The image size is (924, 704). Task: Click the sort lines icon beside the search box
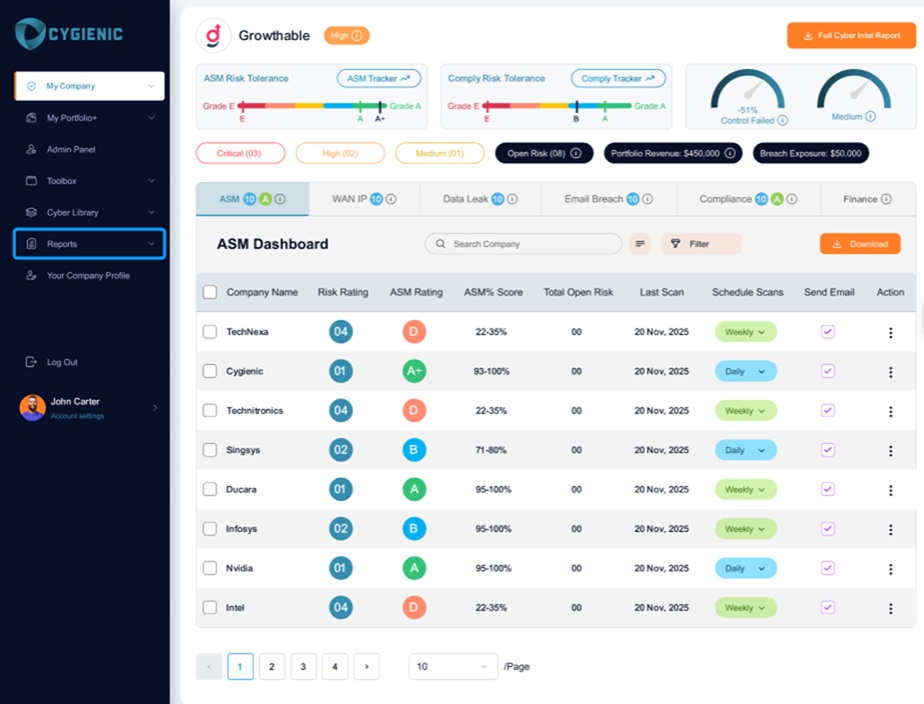point(640,244)
